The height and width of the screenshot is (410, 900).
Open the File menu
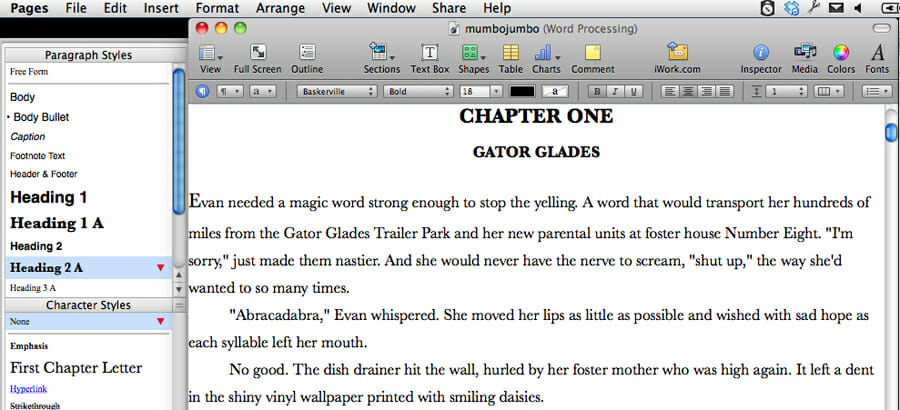tap(76, 8)
